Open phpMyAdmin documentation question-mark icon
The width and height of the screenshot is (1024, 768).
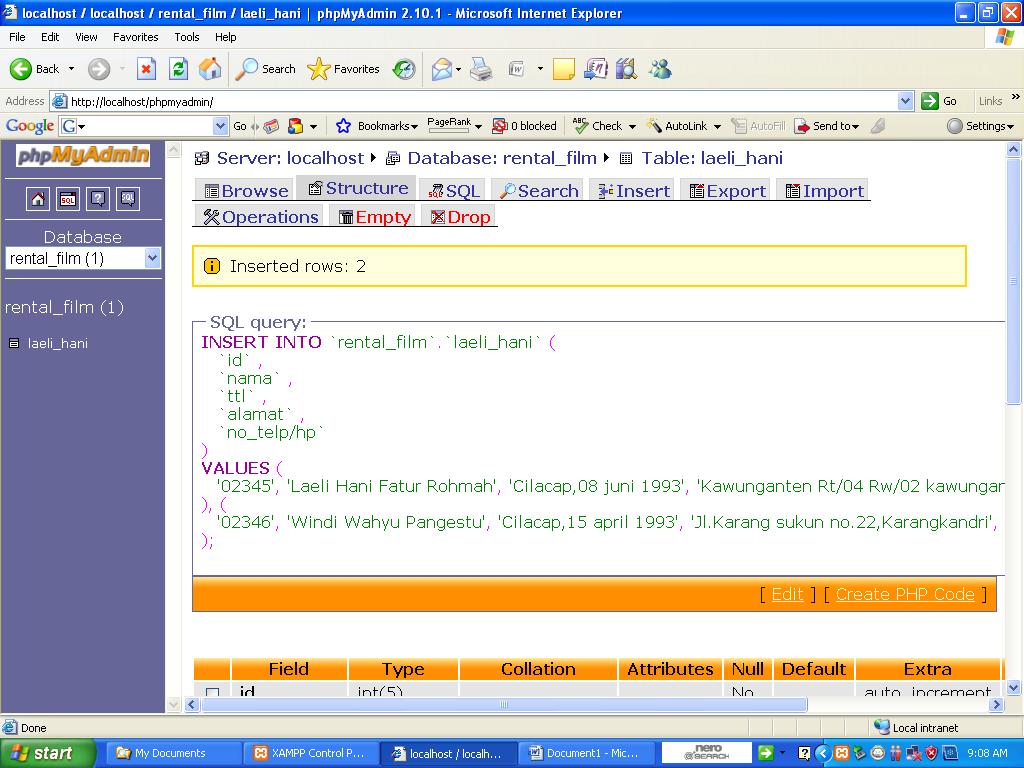point(98,199)
